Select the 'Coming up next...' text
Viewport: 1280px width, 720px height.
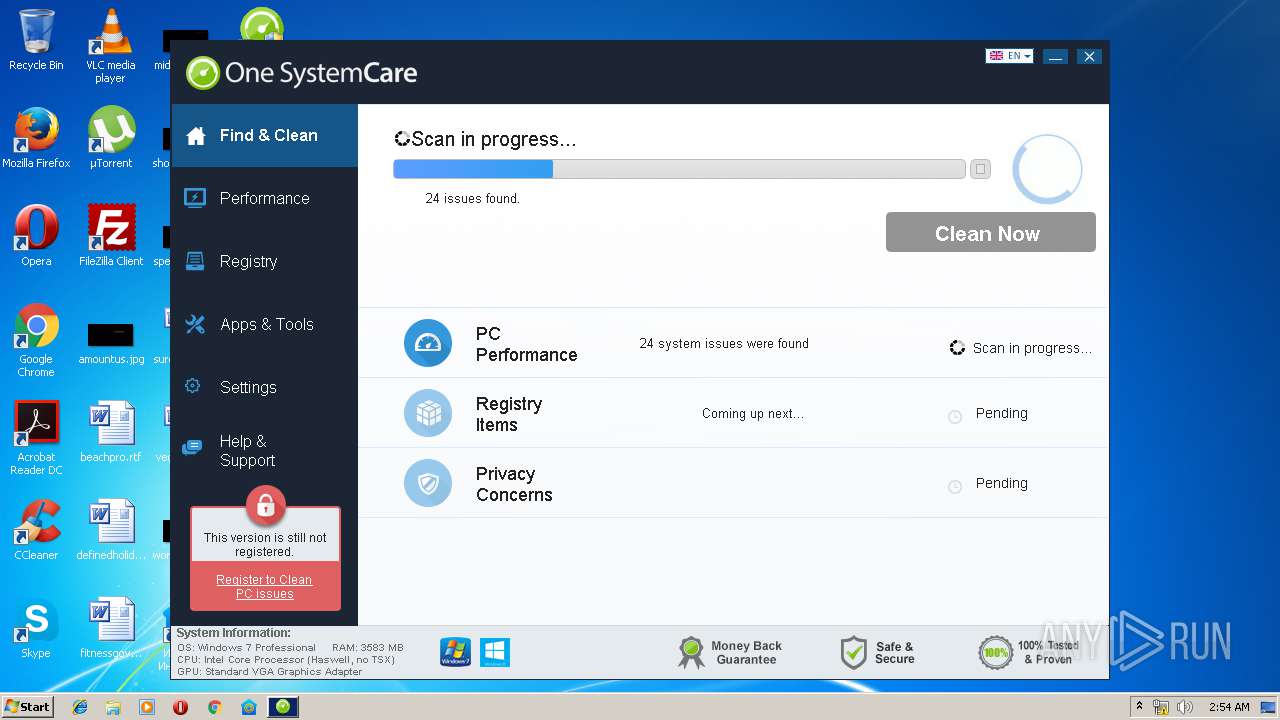[753, 413]
